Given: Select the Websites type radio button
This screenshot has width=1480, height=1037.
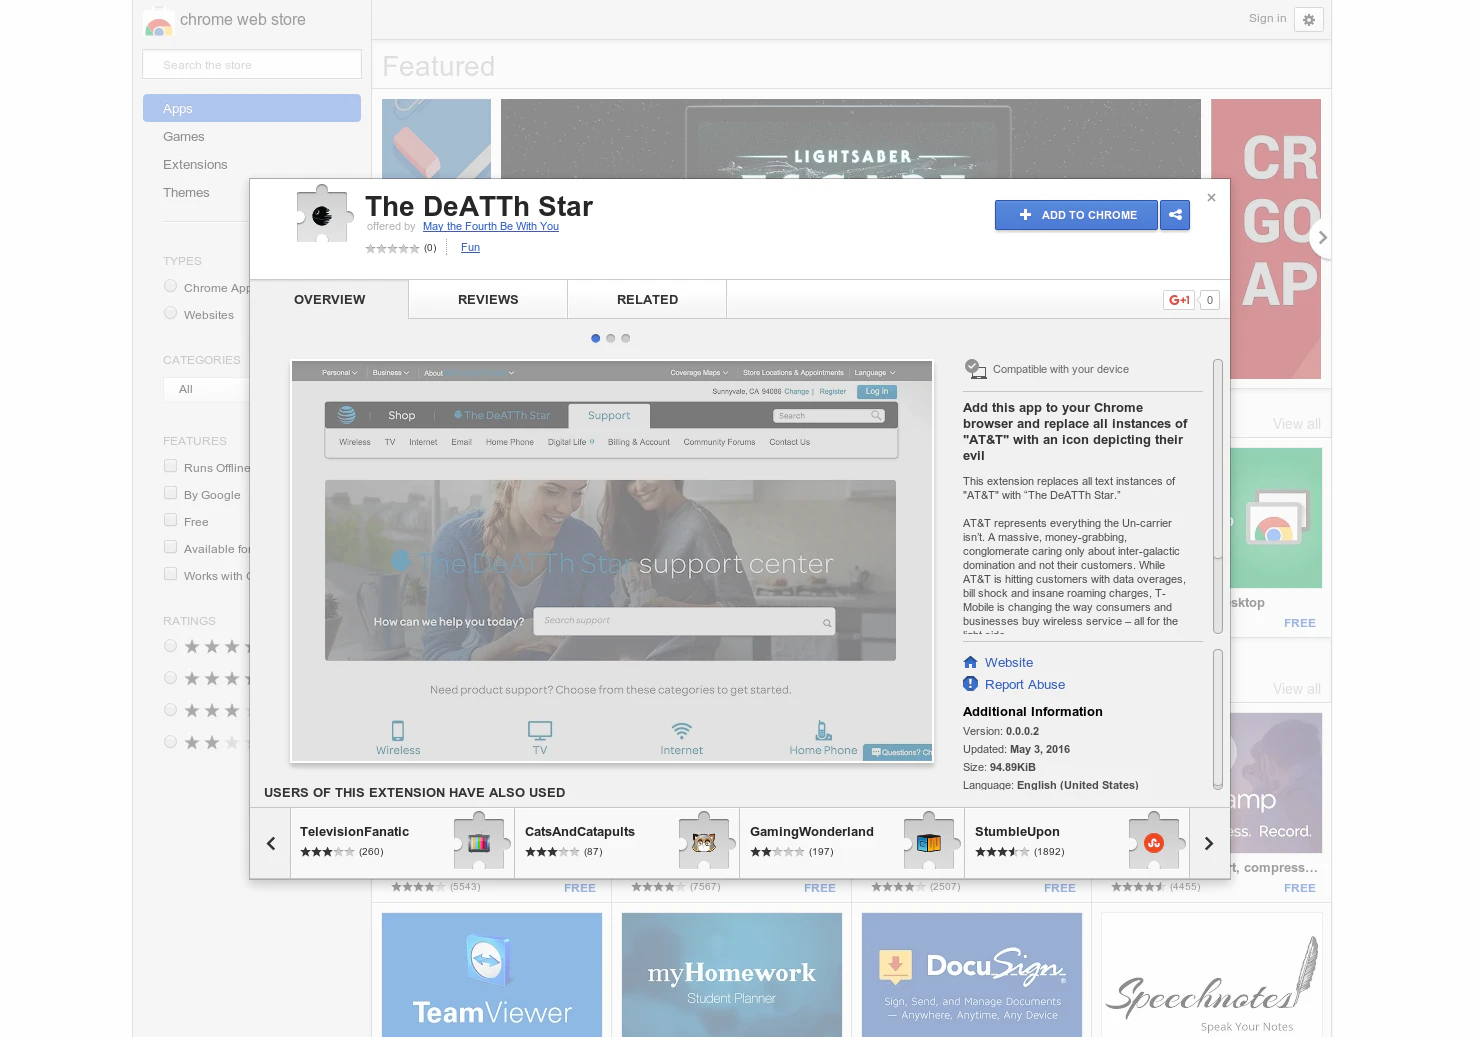Looking at the screenshot, I should coord(170,314).
